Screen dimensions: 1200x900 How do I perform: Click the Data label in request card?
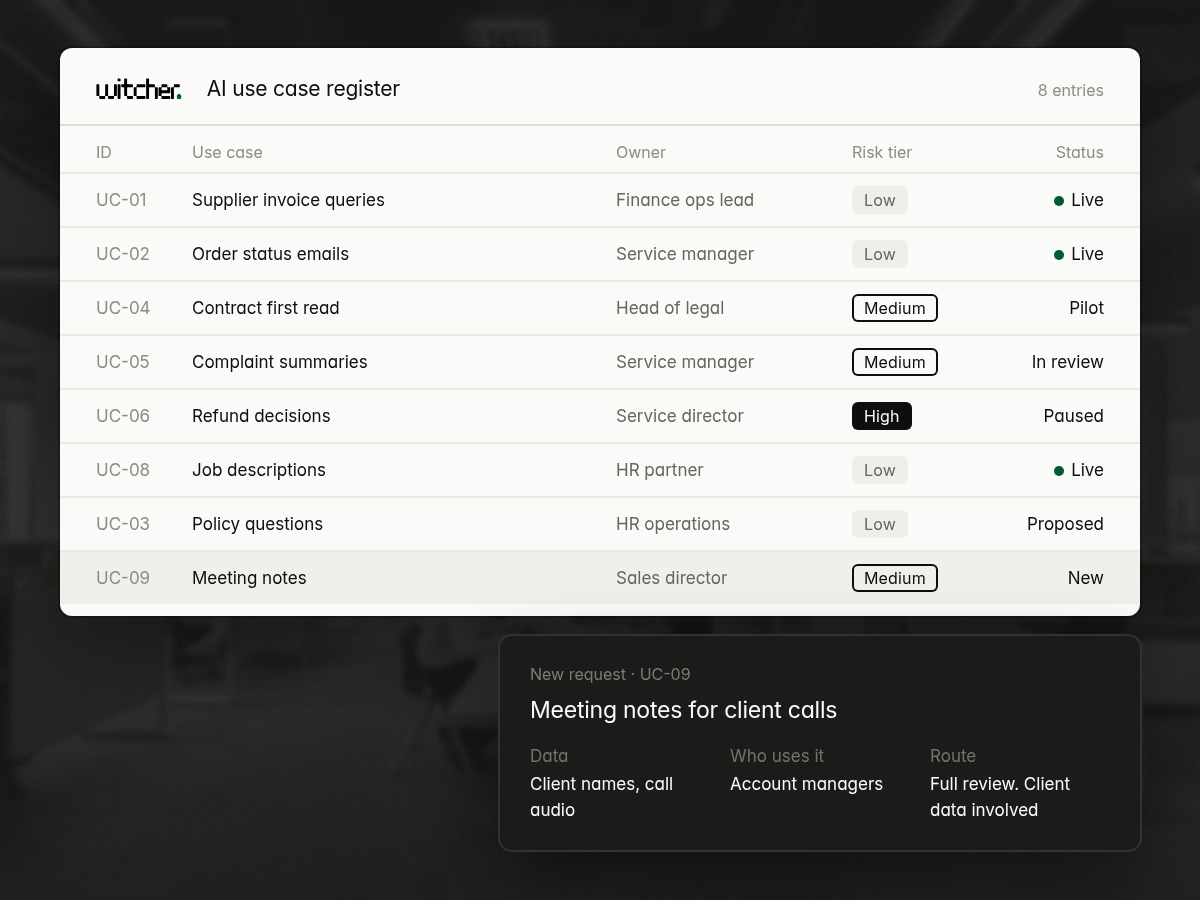pyautogui.click(x=549, y=756)
